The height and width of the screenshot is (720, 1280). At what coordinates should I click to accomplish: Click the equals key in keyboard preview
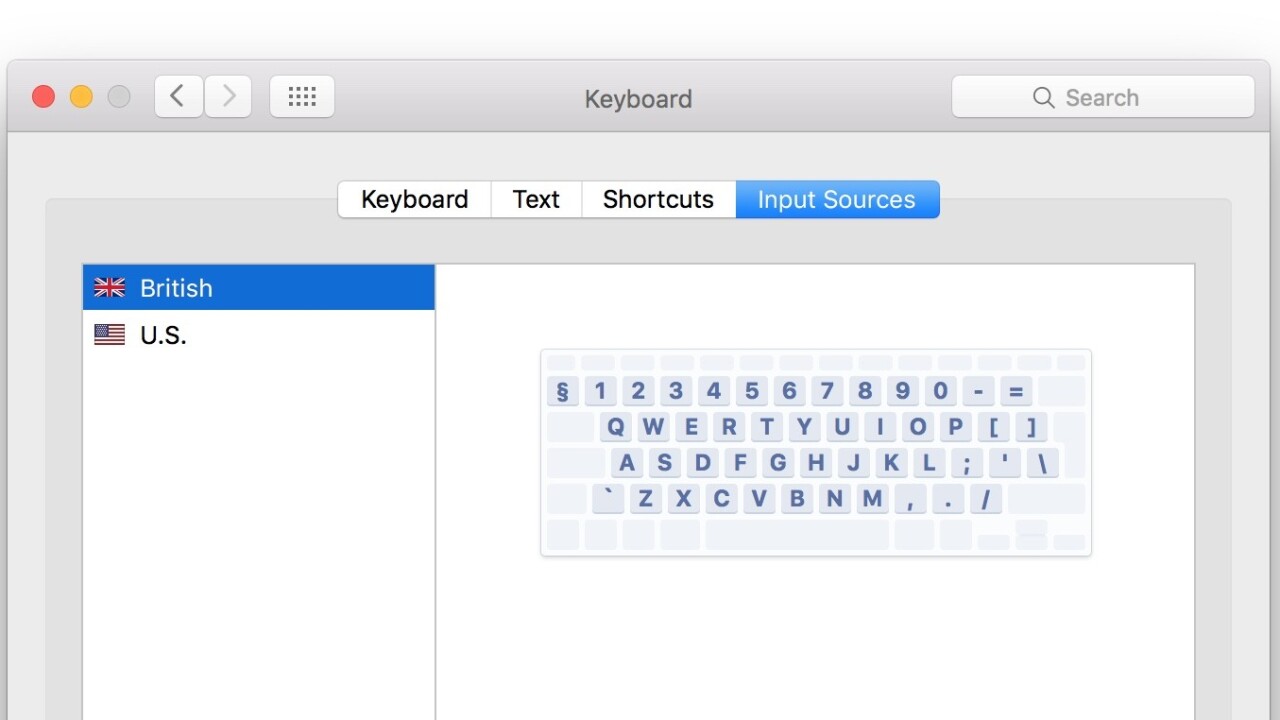click(x=1016, y=391)
